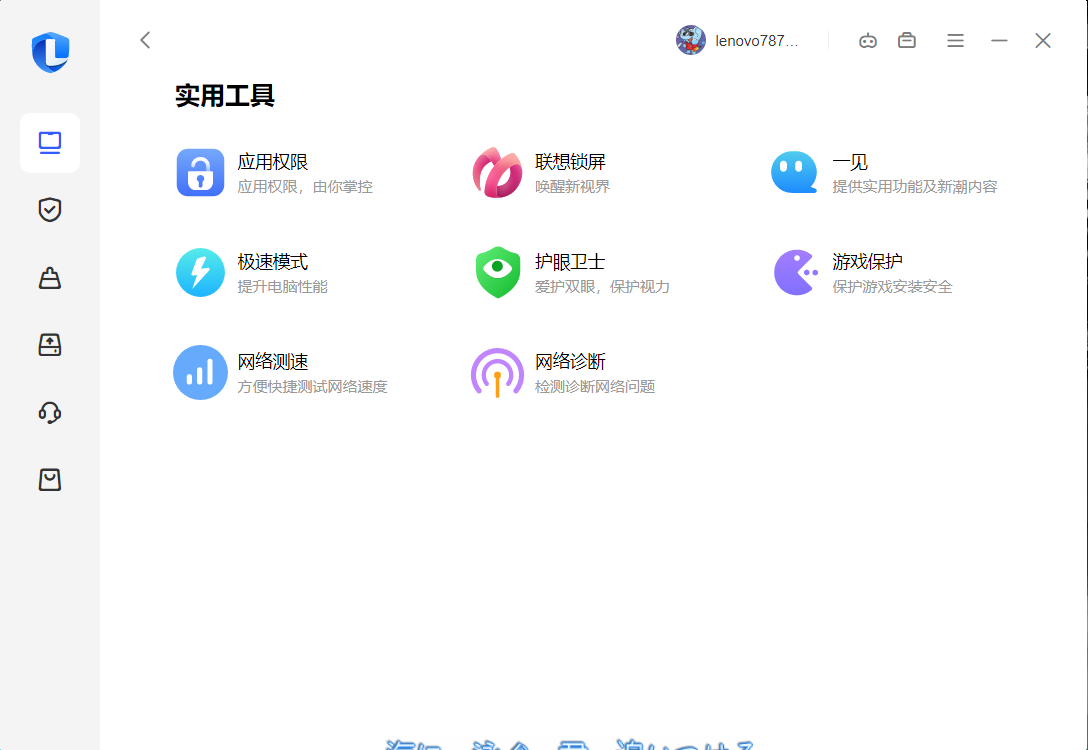The image size is (1088, 750).
Task: Click the 网络诊断 antenna signal icon
Action: (498, 373)
